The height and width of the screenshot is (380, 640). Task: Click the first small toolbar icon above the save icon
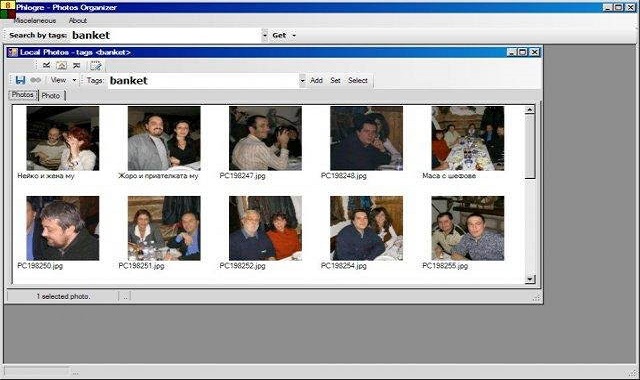pos(47,65)
